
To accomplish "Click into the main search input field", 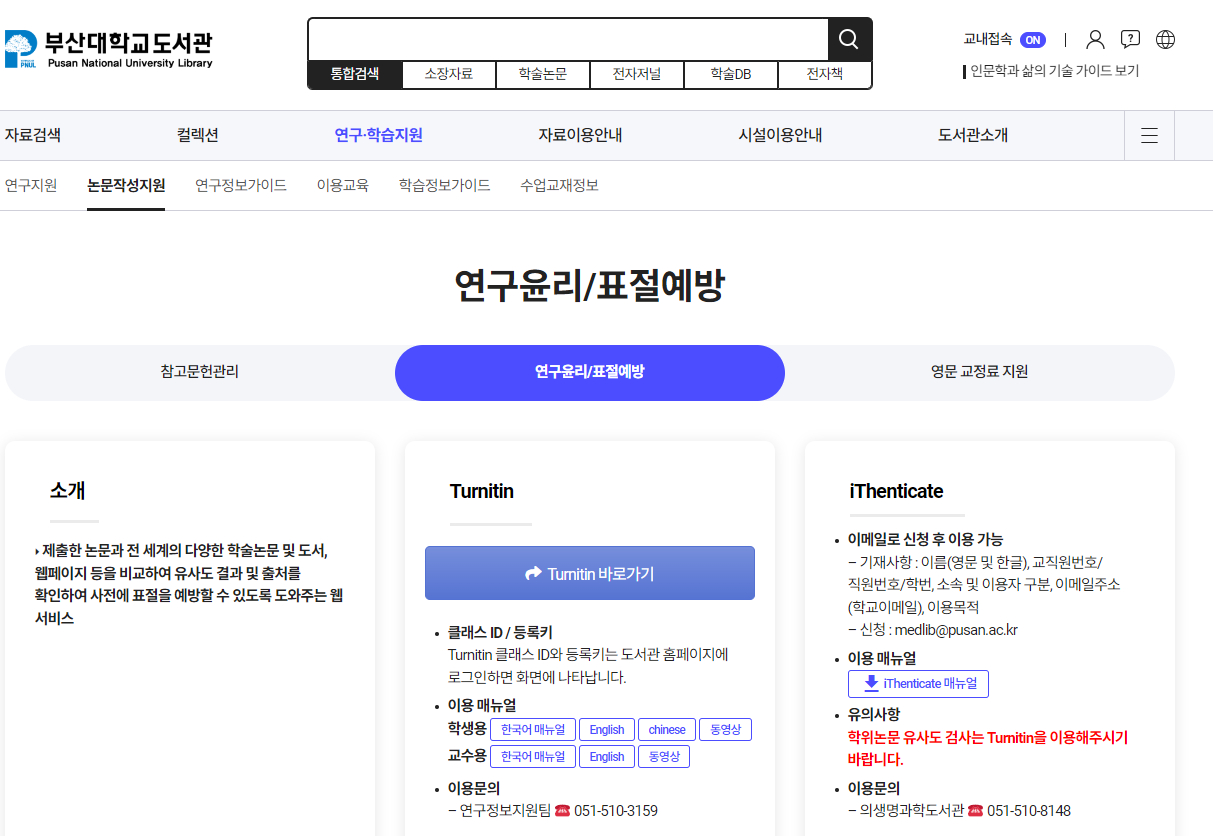I will (x=568, y=40).
